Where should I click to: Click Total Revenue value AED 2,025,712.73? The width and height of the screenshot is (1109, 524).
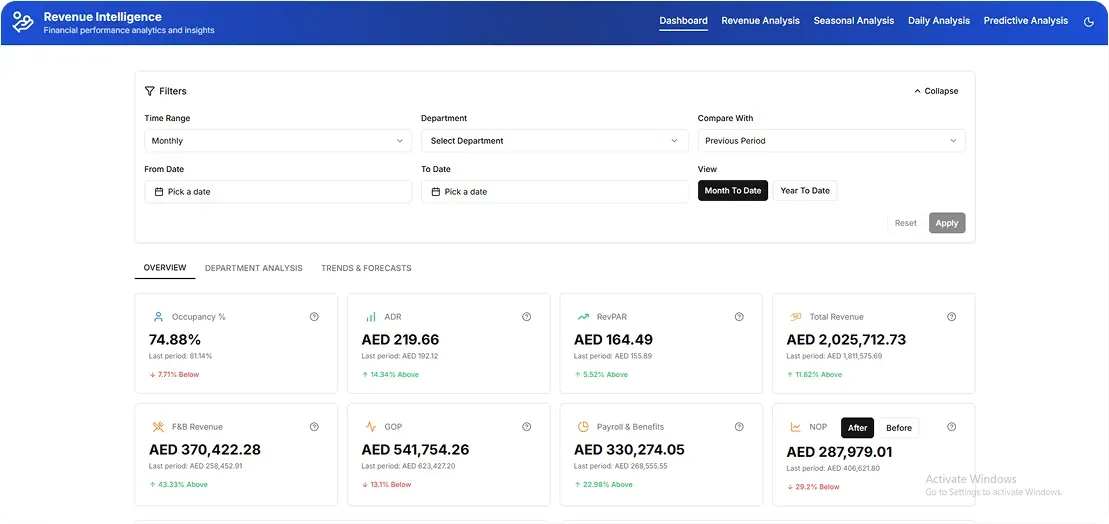point(846,339)
